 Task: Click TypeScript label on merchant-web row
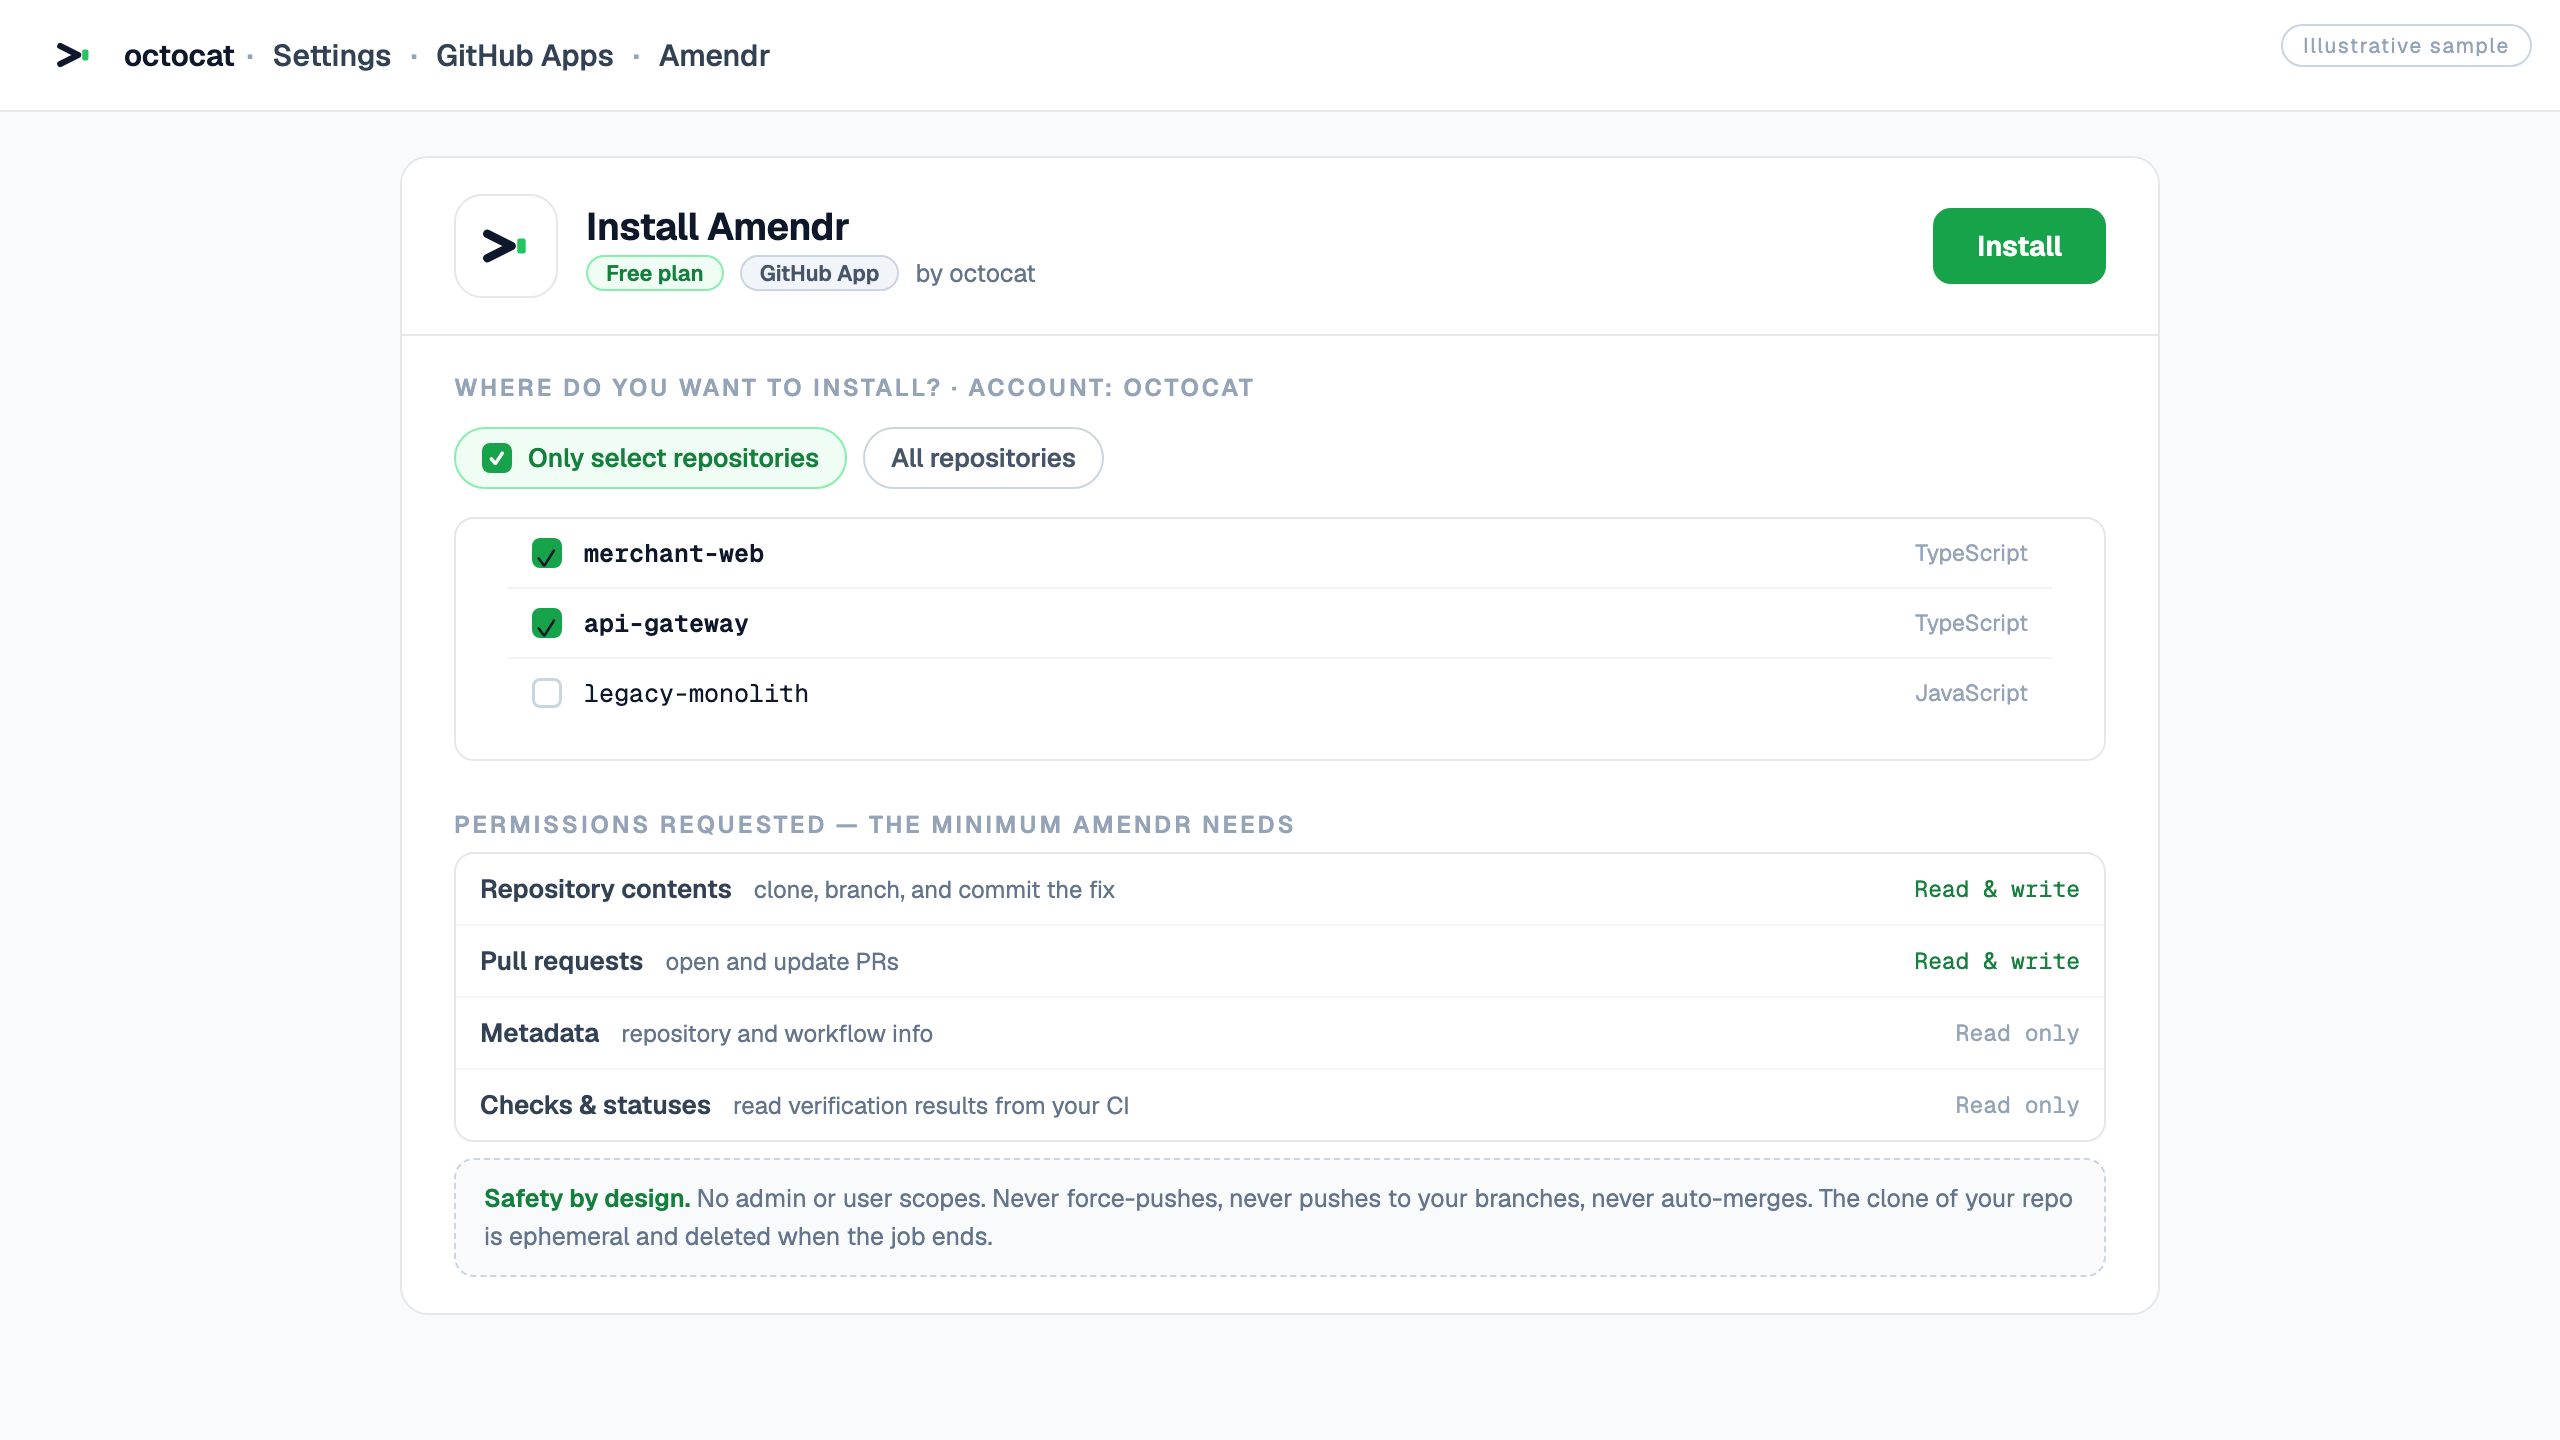1971,553
